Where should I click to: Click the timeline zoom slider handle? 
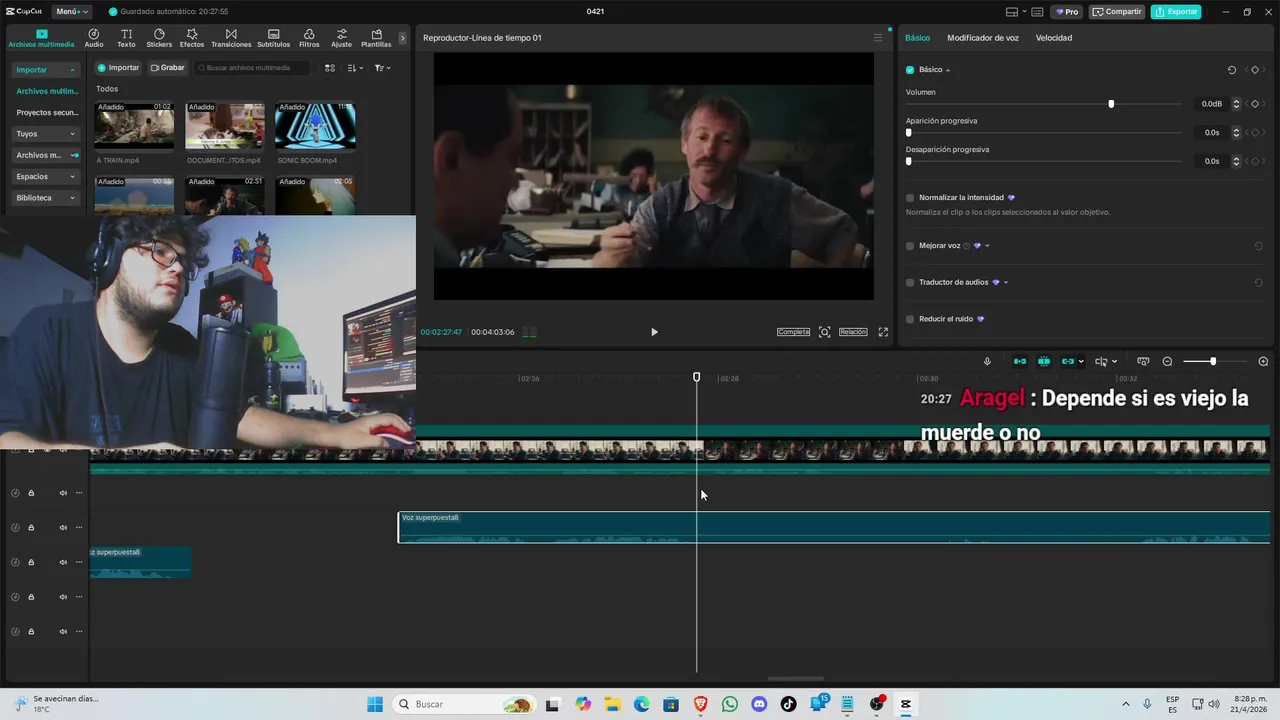[1213, 362]
